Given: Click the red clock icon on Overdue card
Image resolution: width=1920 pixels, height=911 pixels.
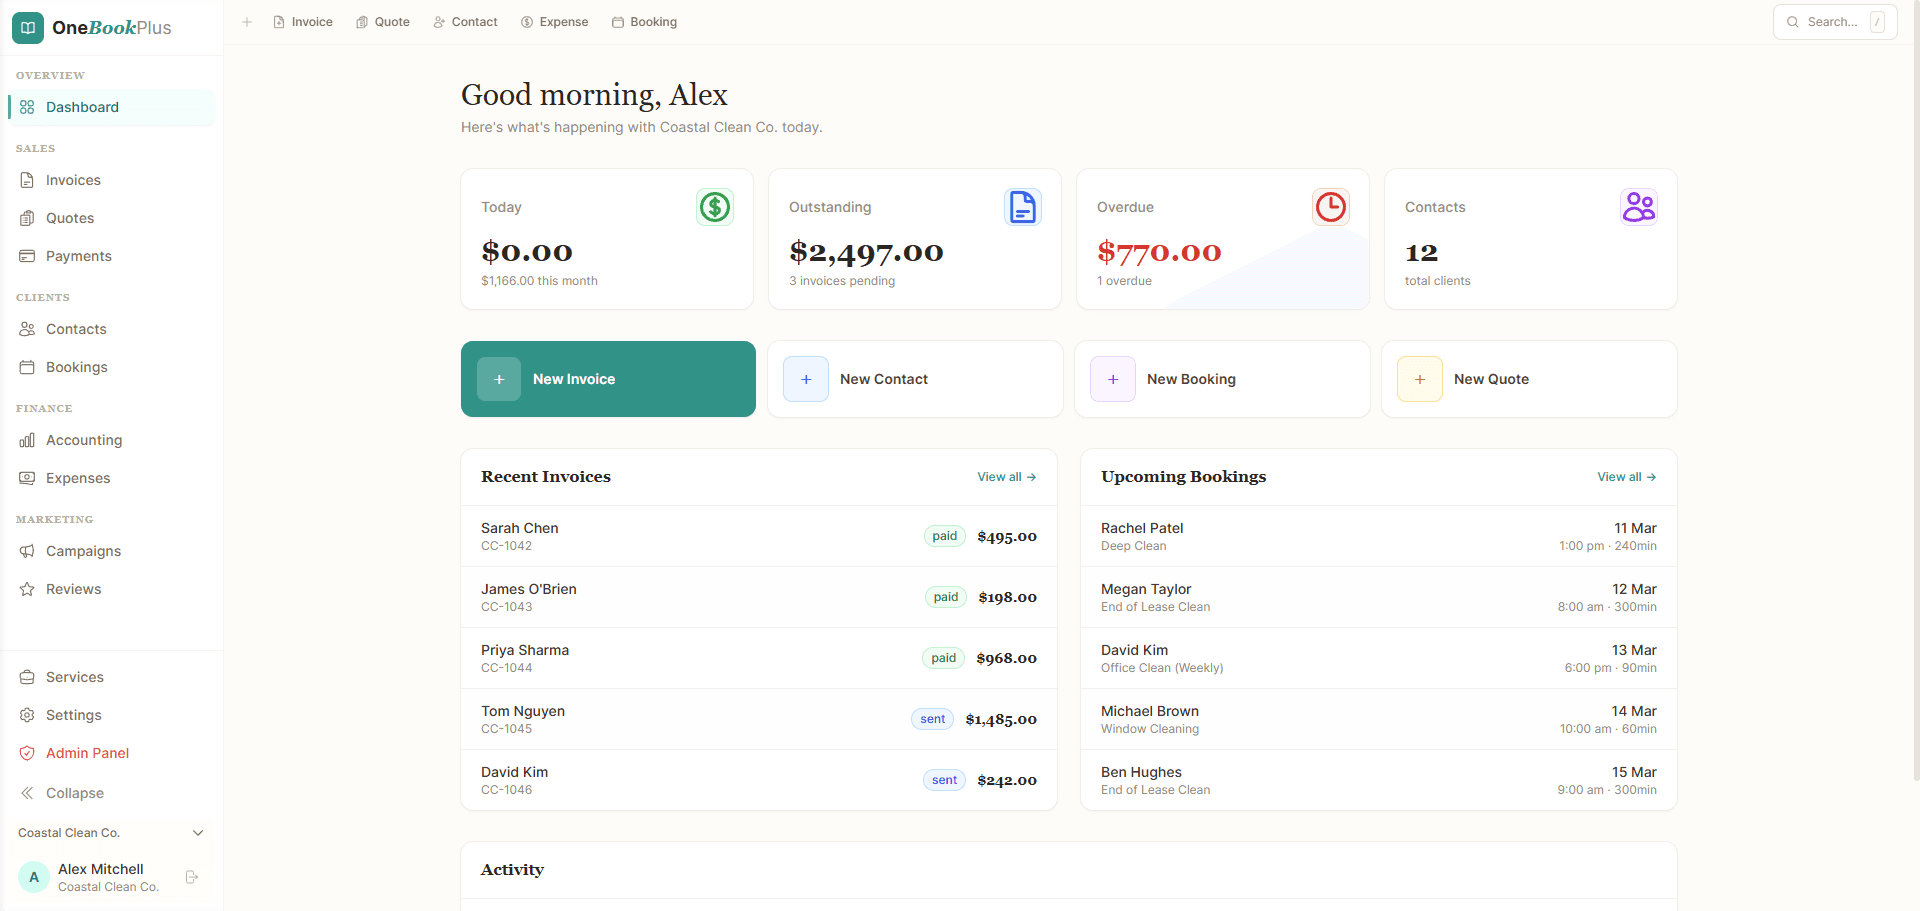Looking at the screenshot, I should click(1330, 207).
